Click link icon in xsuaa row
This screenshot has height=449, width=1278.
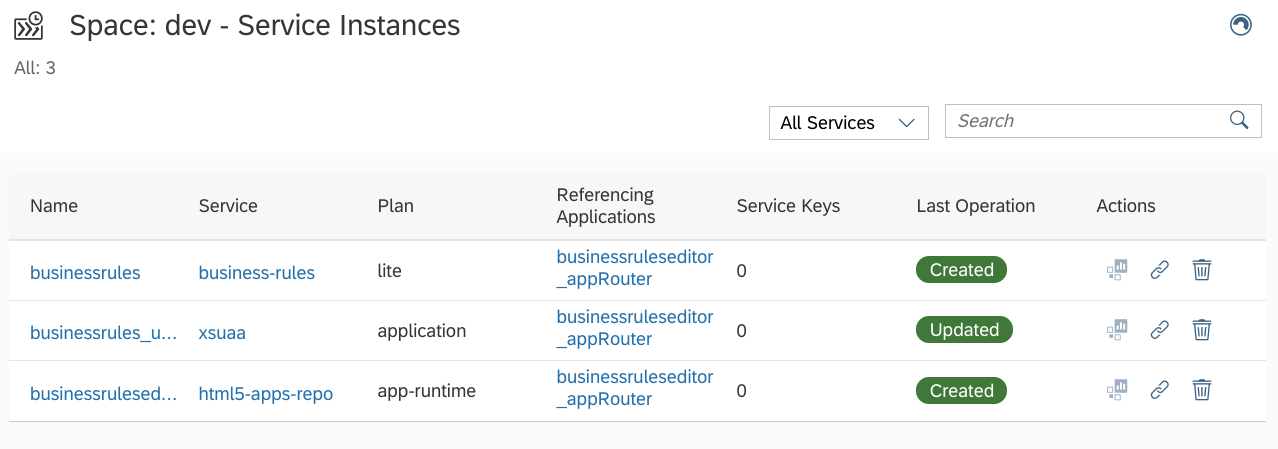1159,330
